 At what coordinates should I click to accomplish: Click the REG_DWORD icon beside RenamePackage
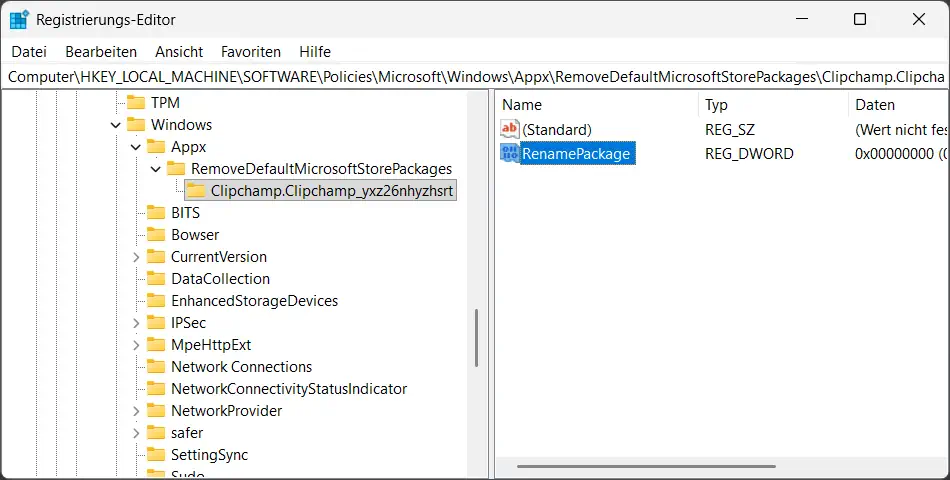tap(509, 154)
